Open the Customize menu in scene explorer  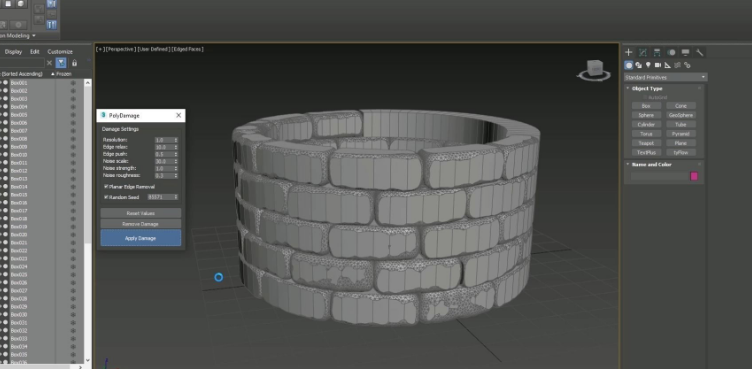click(x=60, y=51)
